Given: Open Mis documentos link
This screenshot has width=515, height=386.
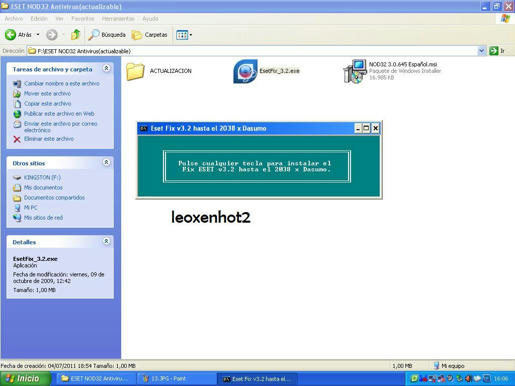Looking at the screenshot, I should [x=43, y=188].
